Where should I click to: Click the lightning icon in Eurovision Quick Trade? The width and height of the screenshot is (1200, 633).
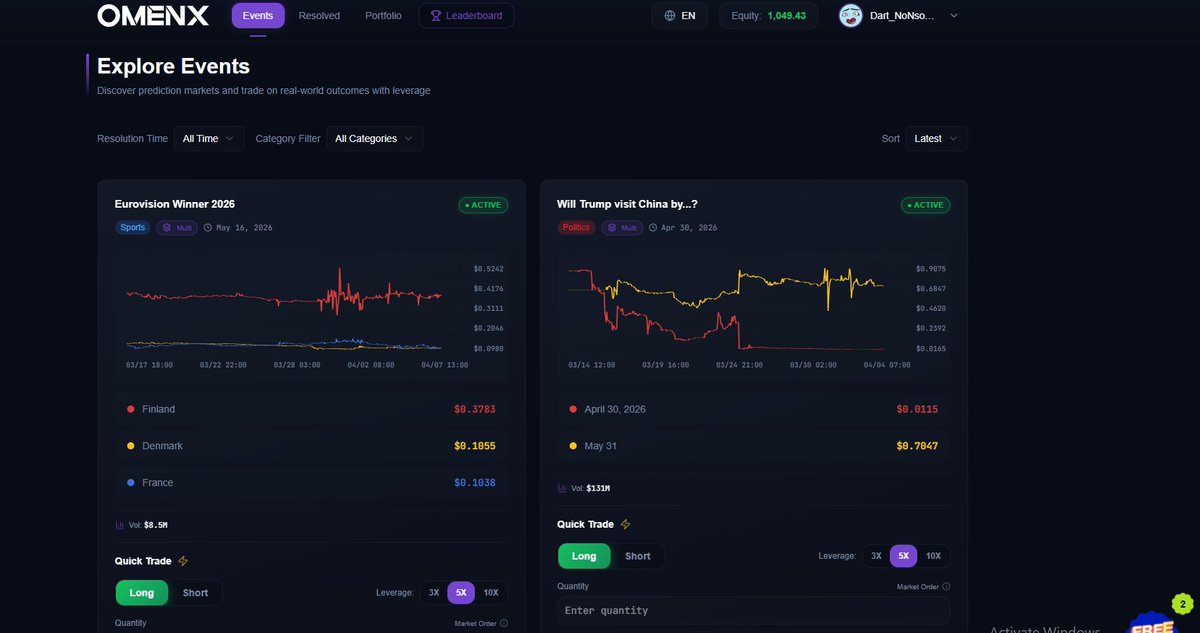pyautogui.click(x=183, y=562)
